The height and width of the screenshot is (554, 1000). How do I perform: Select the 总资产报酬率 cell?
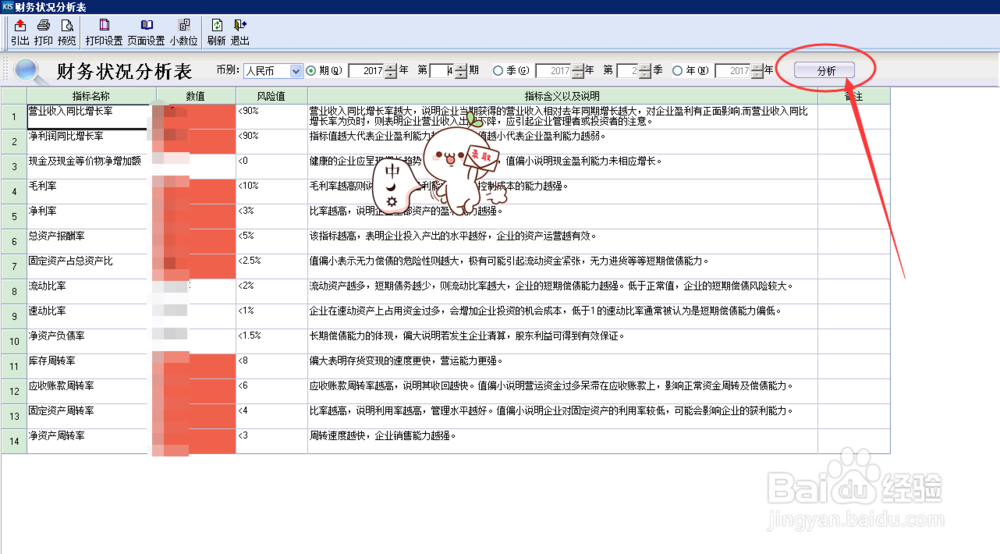point(89,241)
